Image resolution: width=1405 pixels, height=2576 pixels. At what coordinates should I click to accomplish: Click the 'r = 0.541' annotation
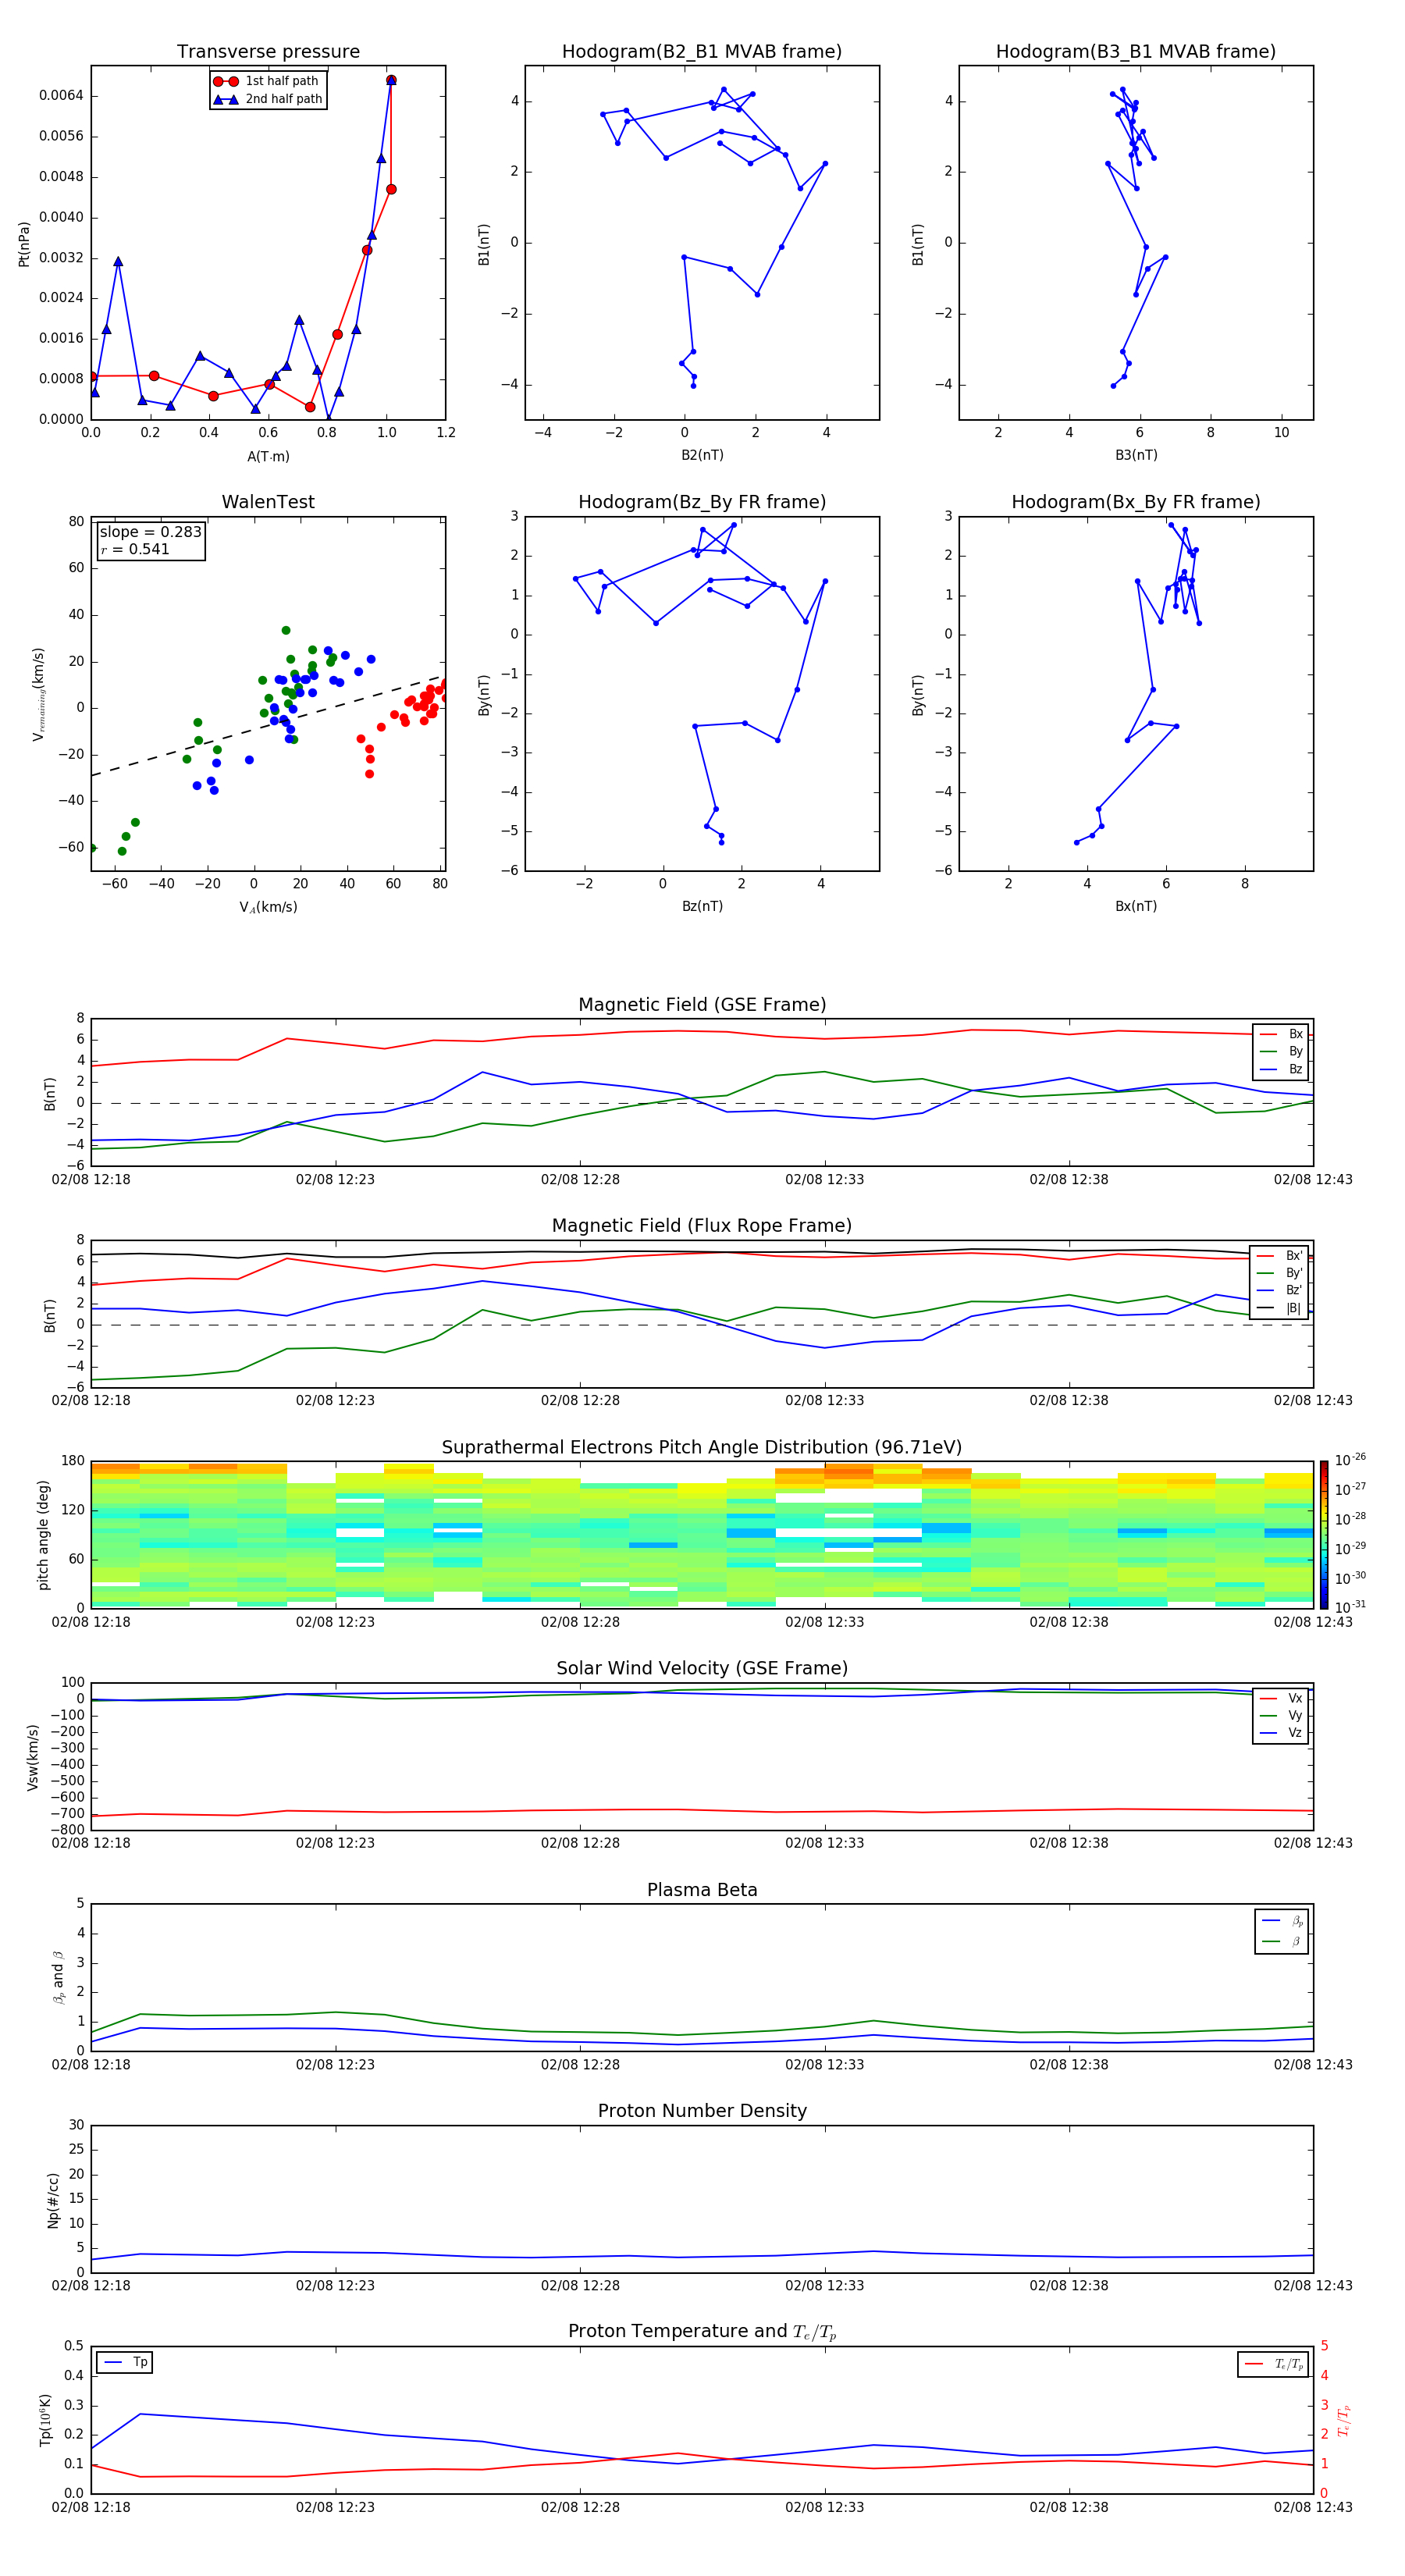pyautogui.click(x=135, y=549)
